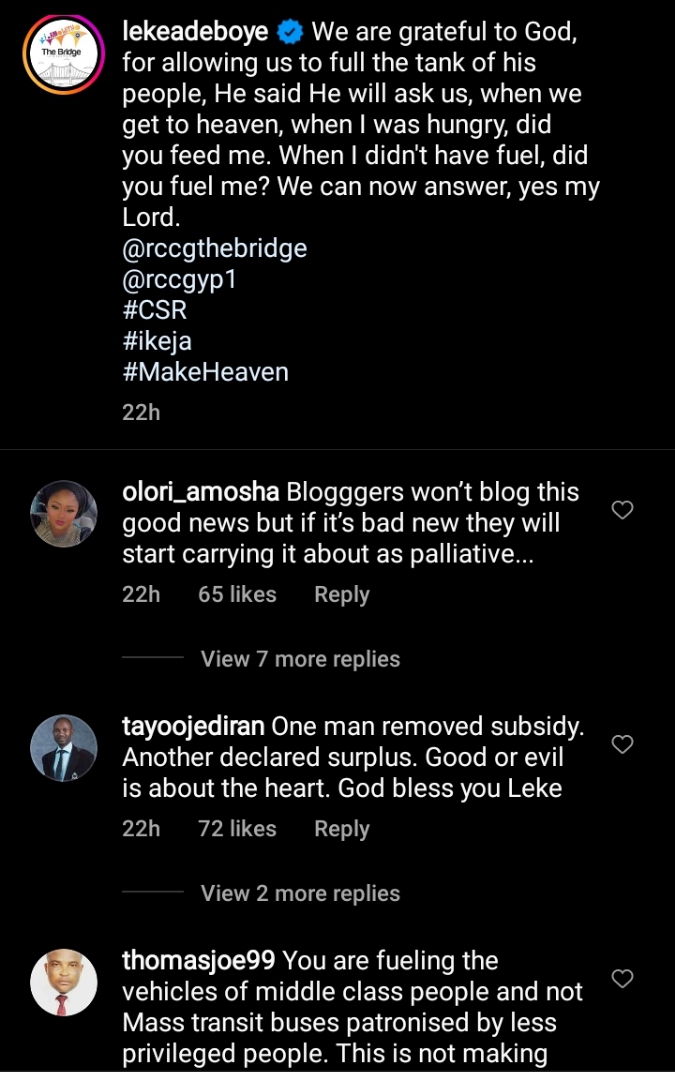Tap the verified badge next to lekeadeboye
The height and width of the screenshot is (1072, 675).
(290, 33)
